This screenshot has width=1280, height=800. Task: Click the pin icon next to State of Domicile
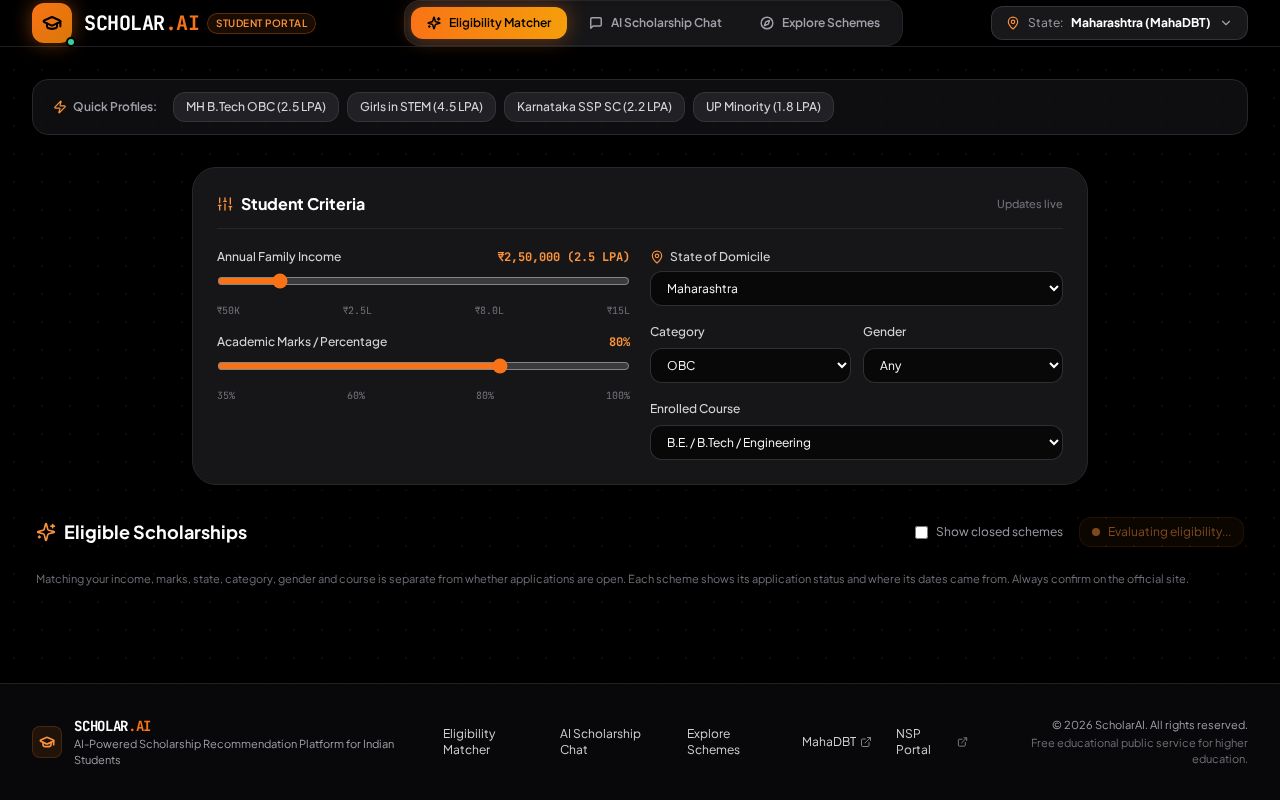pos(657,257)
